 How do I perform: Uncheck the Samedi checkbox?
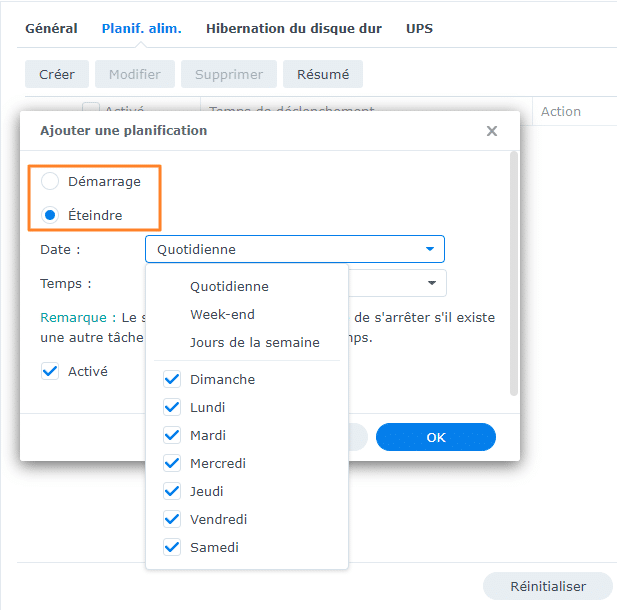[x=172, y=548]
